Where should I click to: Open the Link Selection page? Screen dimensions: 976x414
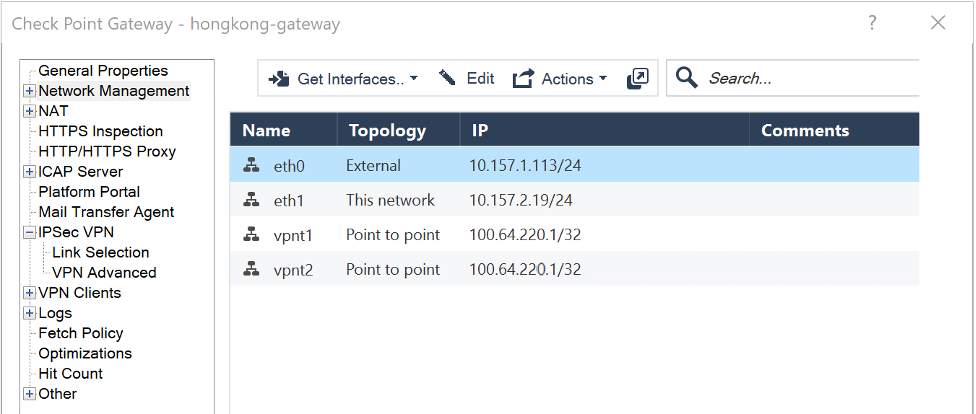coord(100,252)
